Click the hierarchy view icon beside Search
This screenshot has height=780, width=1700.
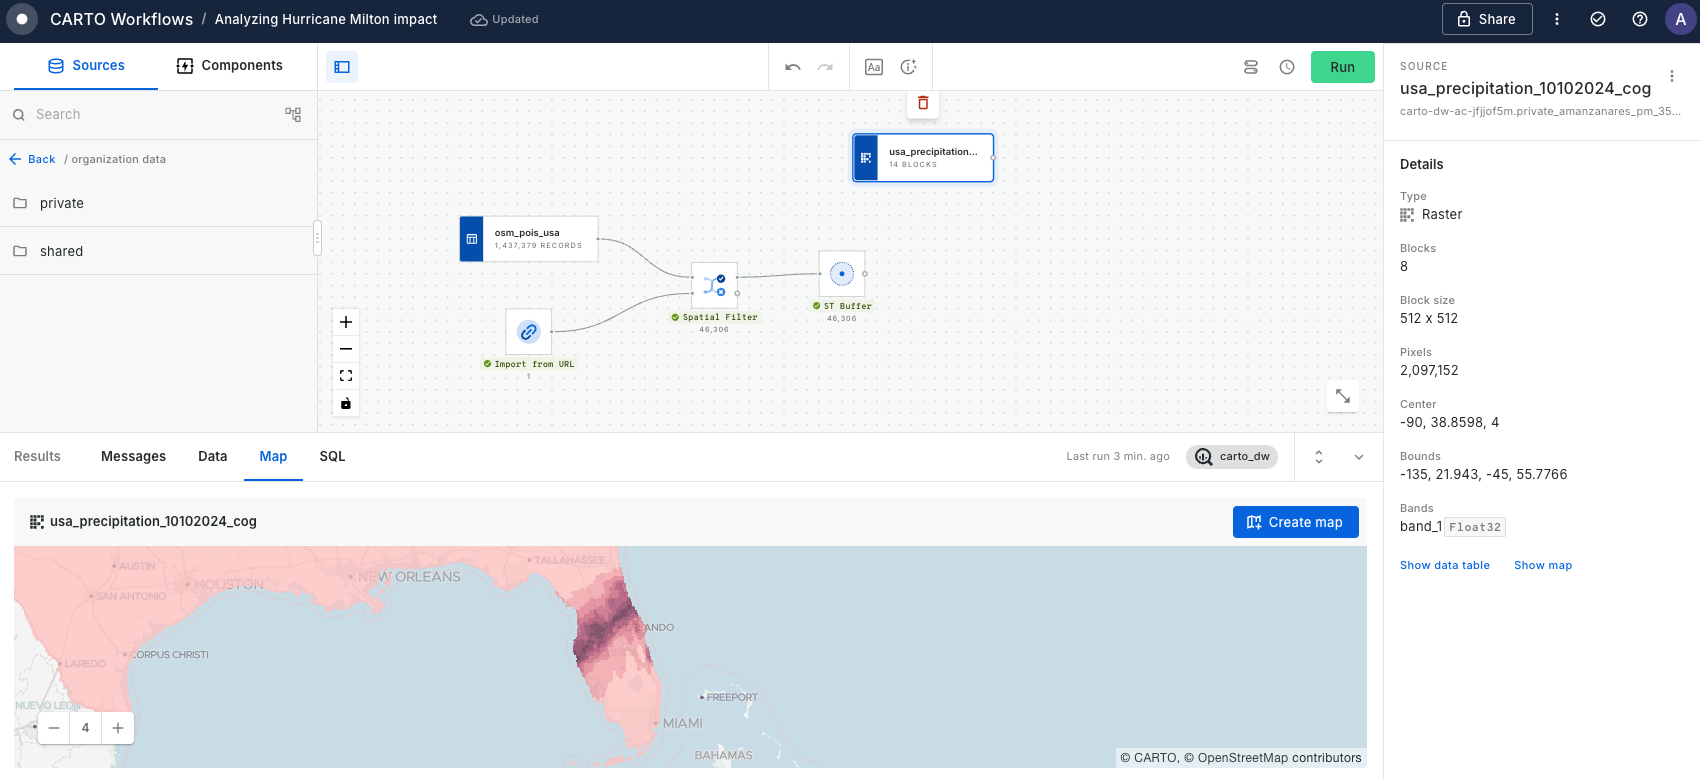click(x=293, y=115)
